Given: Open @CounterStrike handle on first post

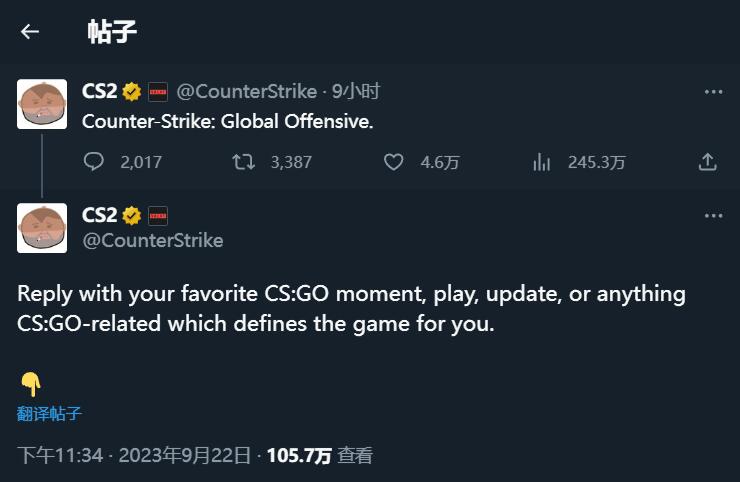Looking at the screenshot, I should point(246,92).
